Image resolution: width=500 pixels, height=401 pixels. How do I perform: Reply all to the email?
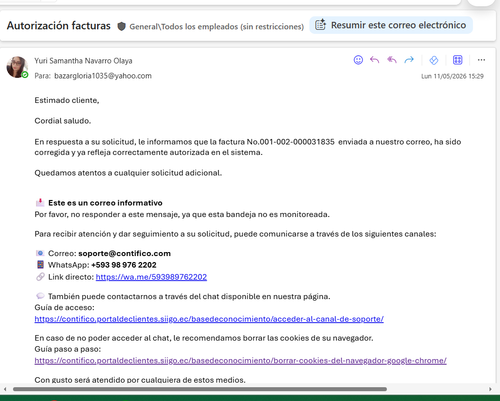392,60
